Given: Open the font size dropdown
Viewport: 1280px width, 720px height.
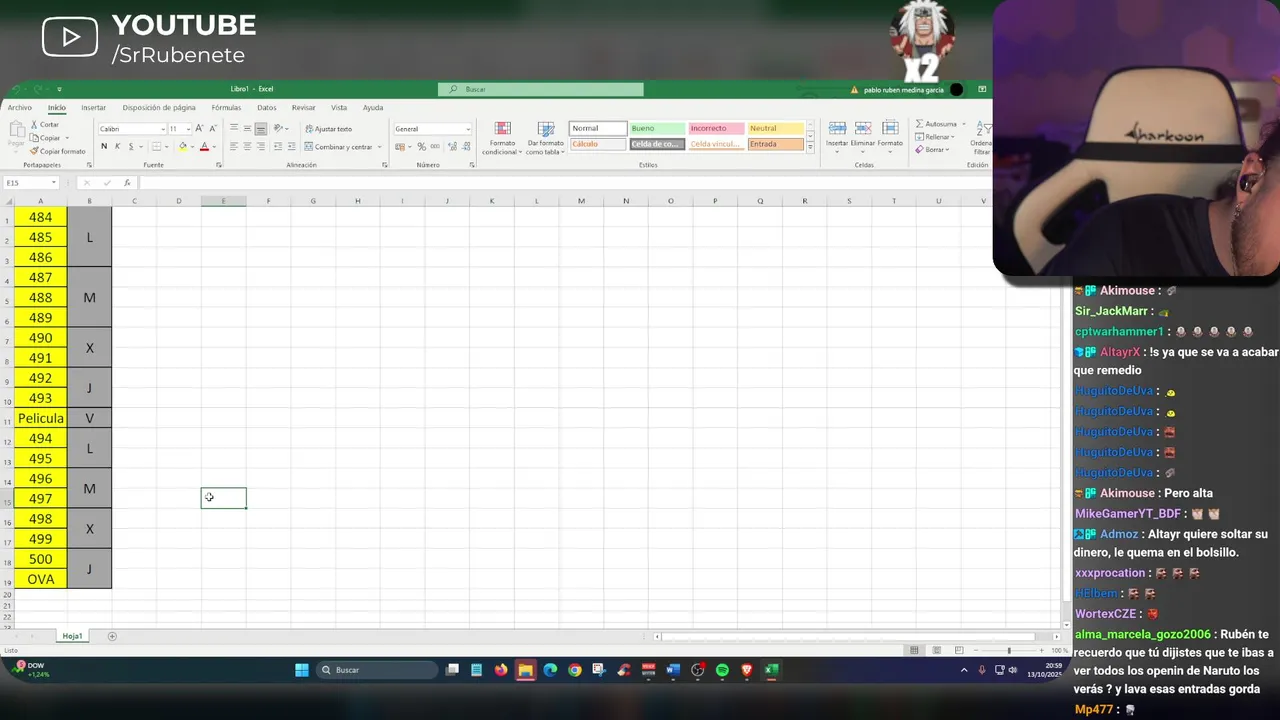Looking at the screenshot, I should (x=187, y=129).
